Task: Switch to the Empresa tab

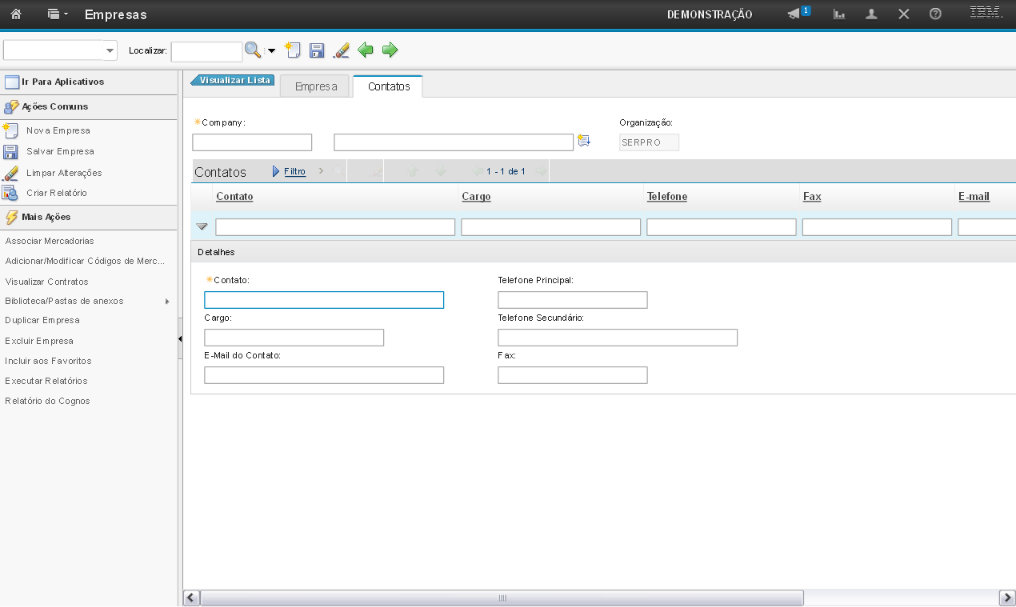Action: pyautogui.click(x=316, y=87)
